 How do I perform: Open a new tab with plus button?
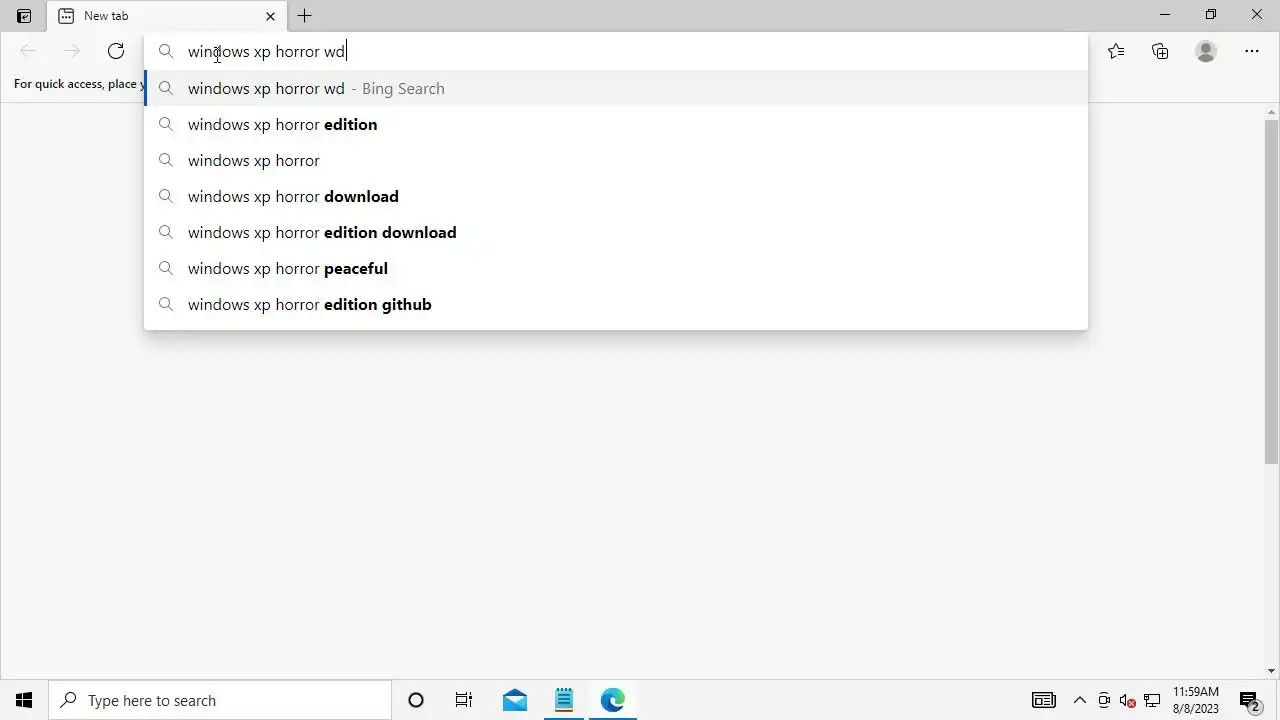point(305,16)
